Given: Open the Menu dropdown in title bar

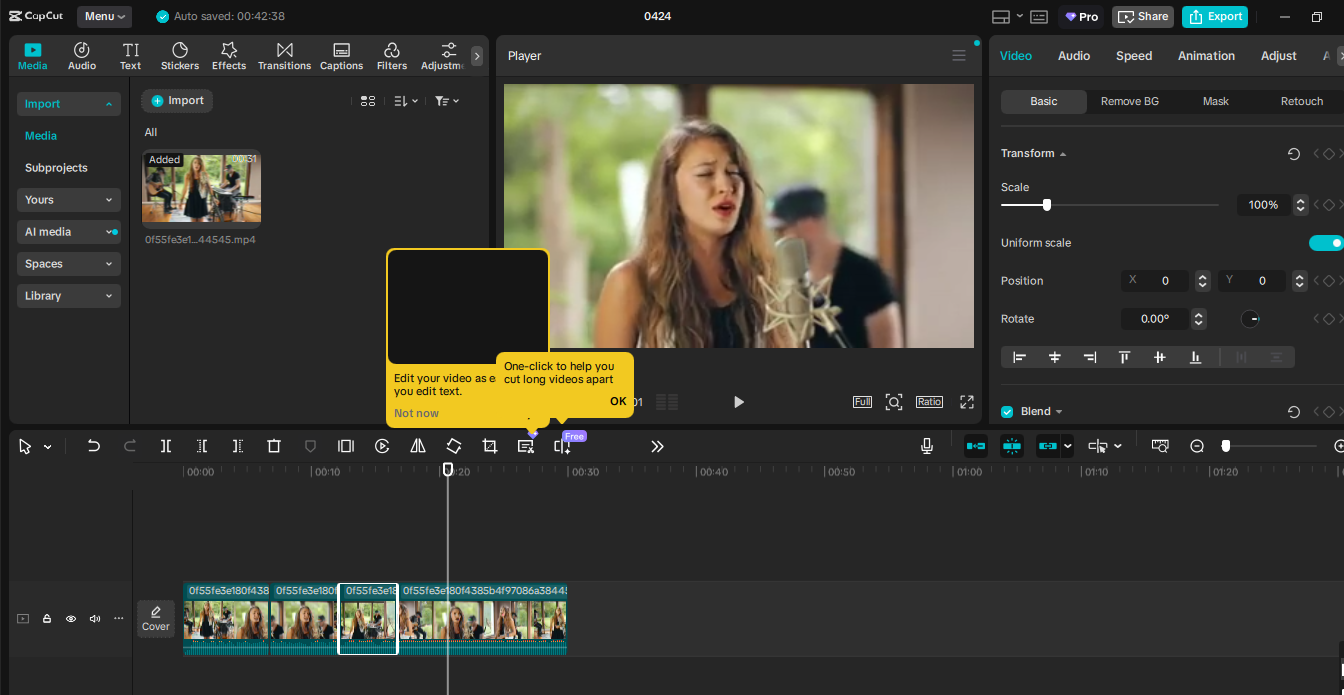Looking at the screenshot, I should pos(105,16).
